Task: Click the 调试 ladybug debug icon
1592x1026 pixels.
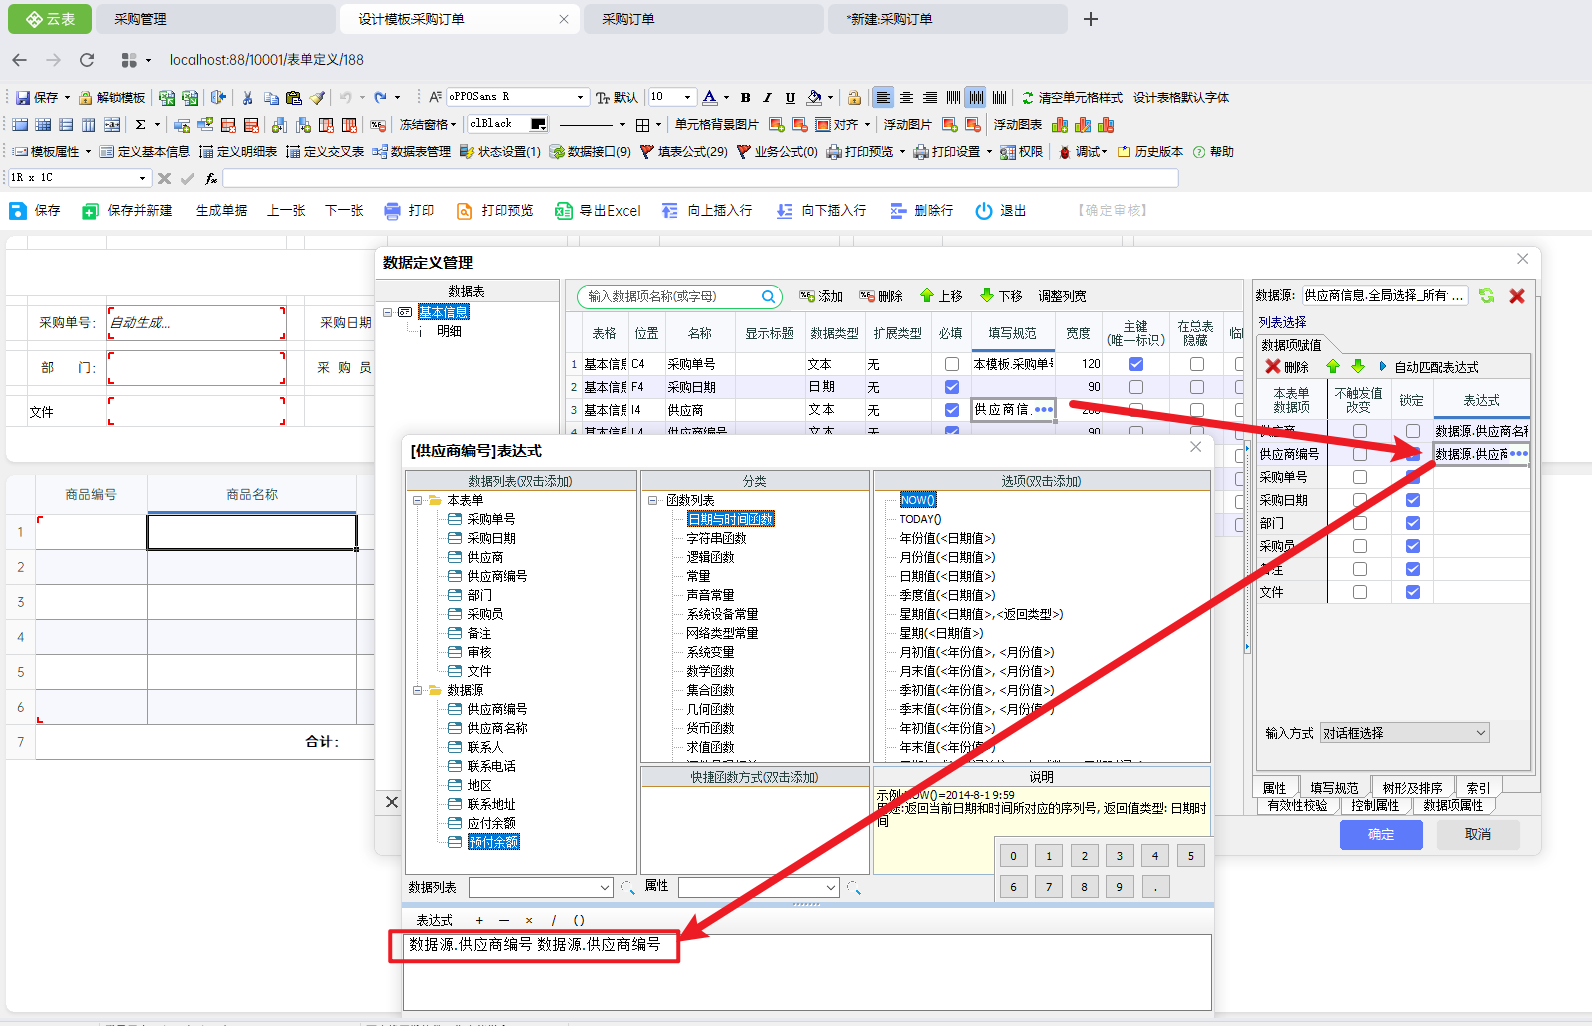Action: [x=1065, y=152]
